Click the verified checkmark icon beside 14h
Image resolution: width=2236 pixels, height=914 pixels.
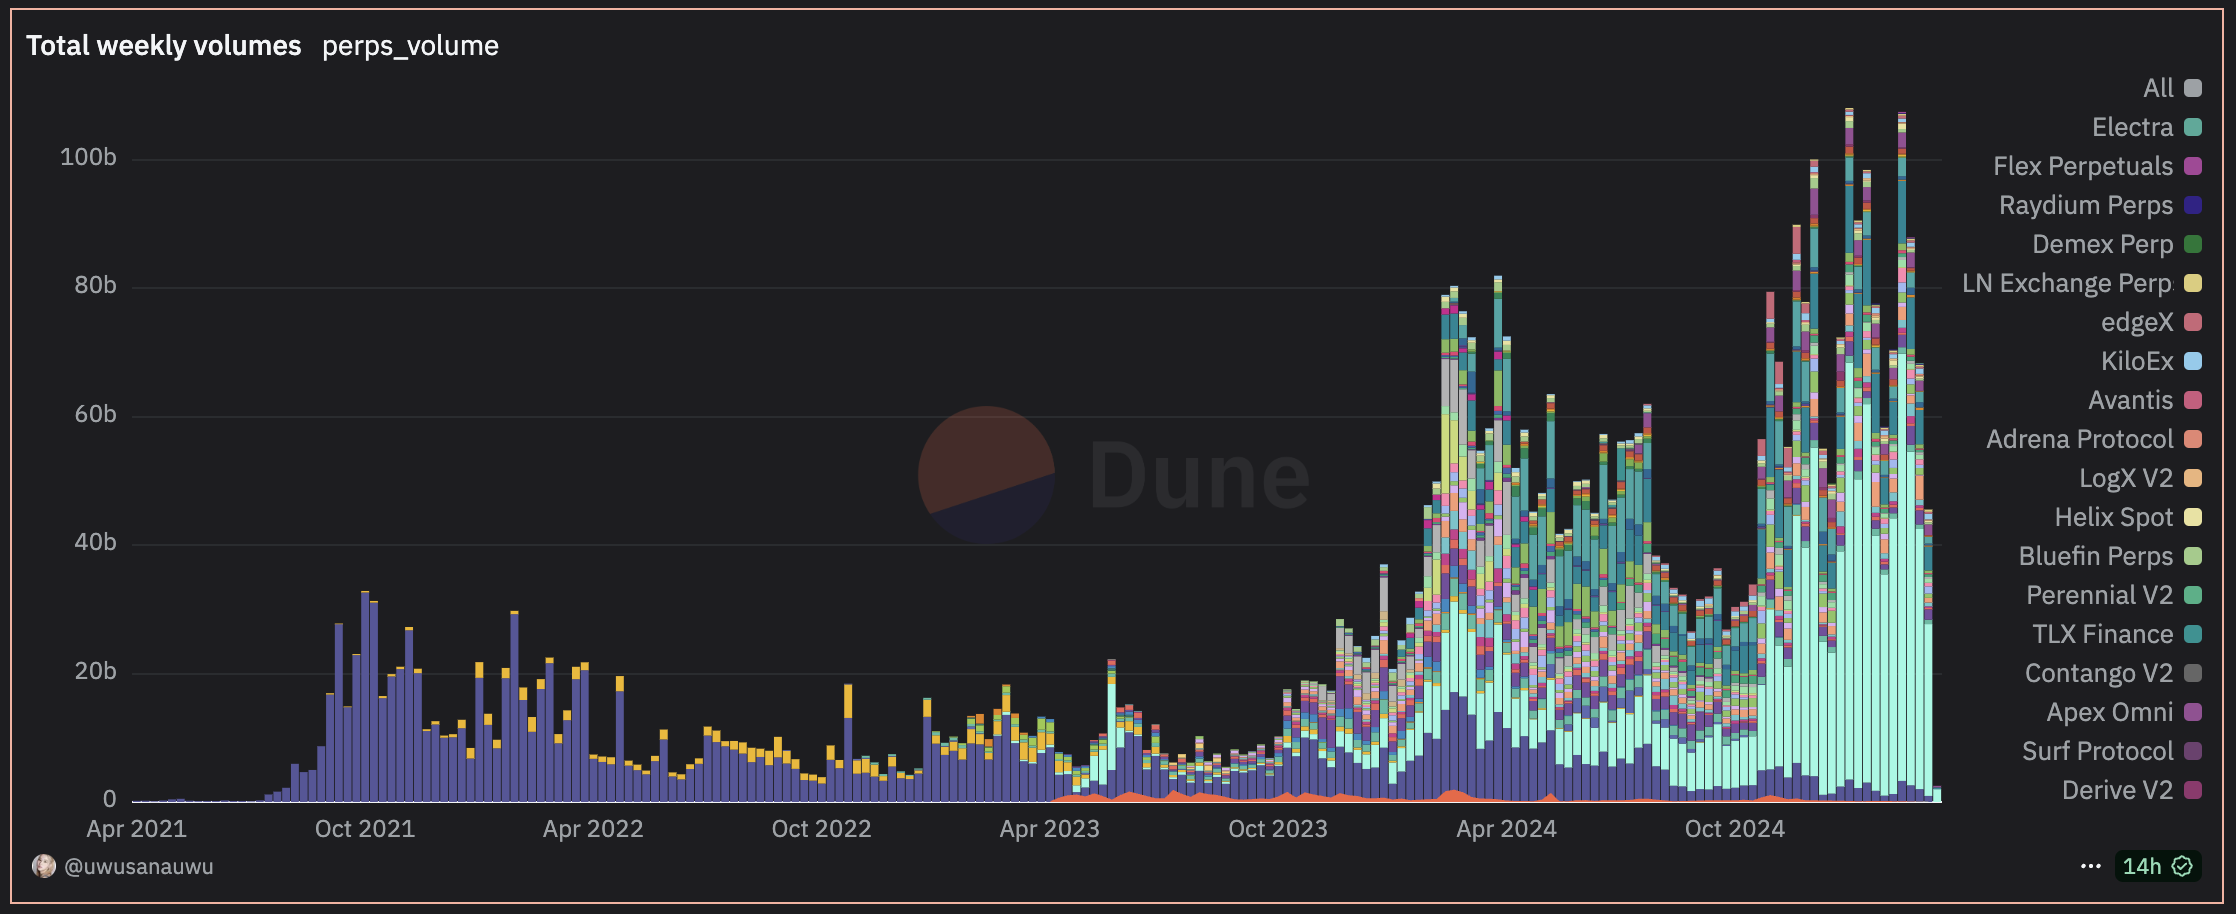2182,866
